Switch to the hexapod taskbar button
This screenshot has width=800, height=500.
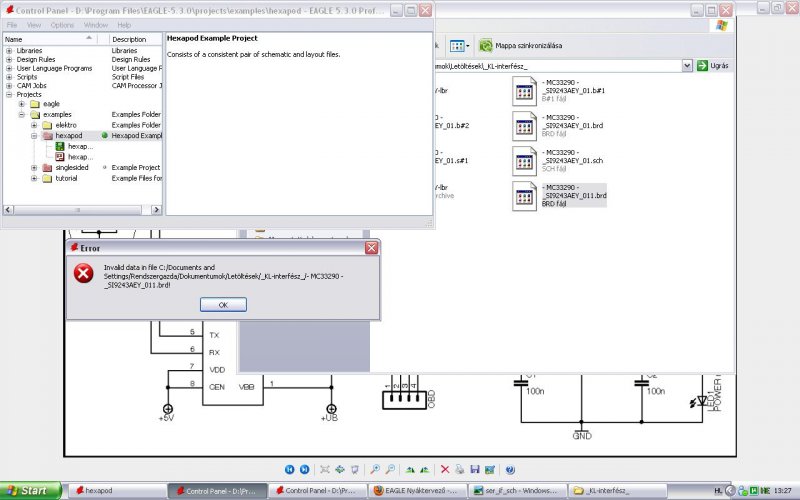(116, 490)
